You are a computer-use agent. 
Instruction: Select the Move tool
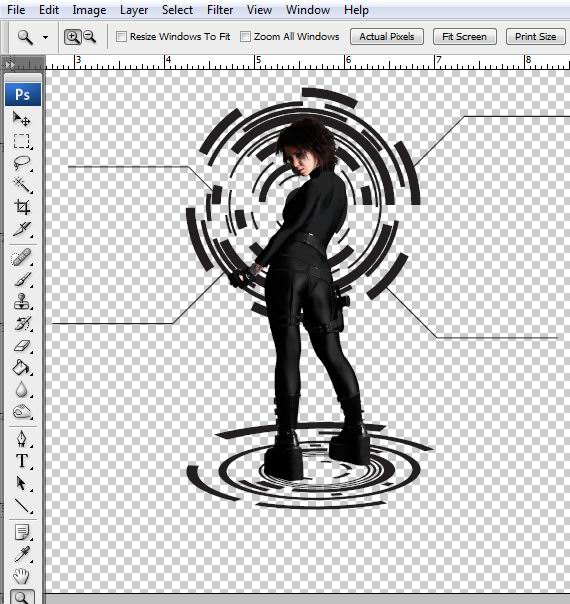coord(22,119)
